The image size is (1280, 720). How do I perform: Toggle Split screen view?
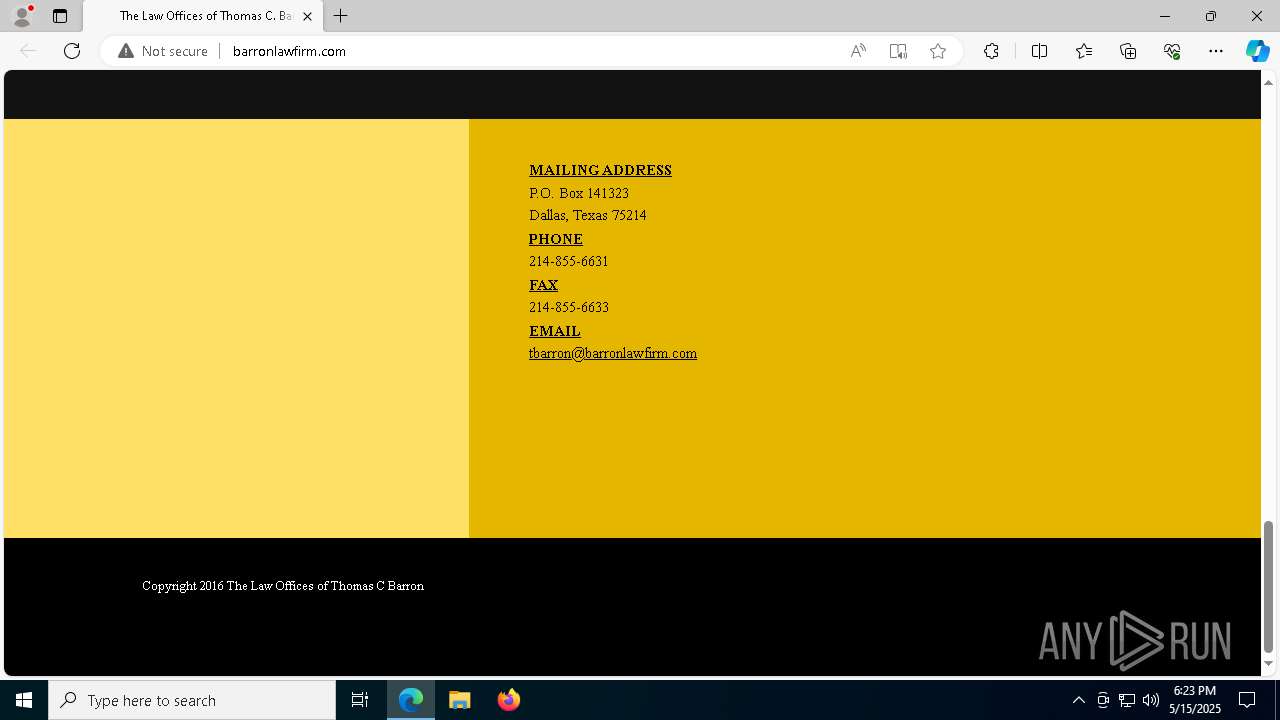tap(1039, 51)
